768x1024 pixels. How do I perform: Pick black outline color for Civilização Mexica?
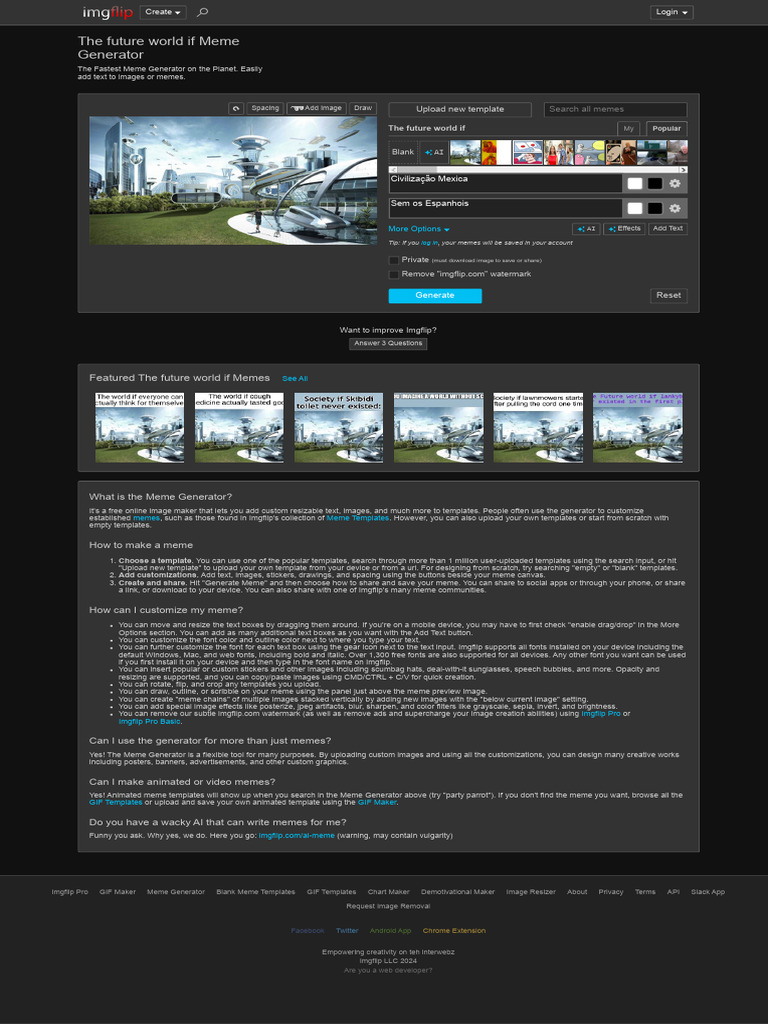point(655,184)
